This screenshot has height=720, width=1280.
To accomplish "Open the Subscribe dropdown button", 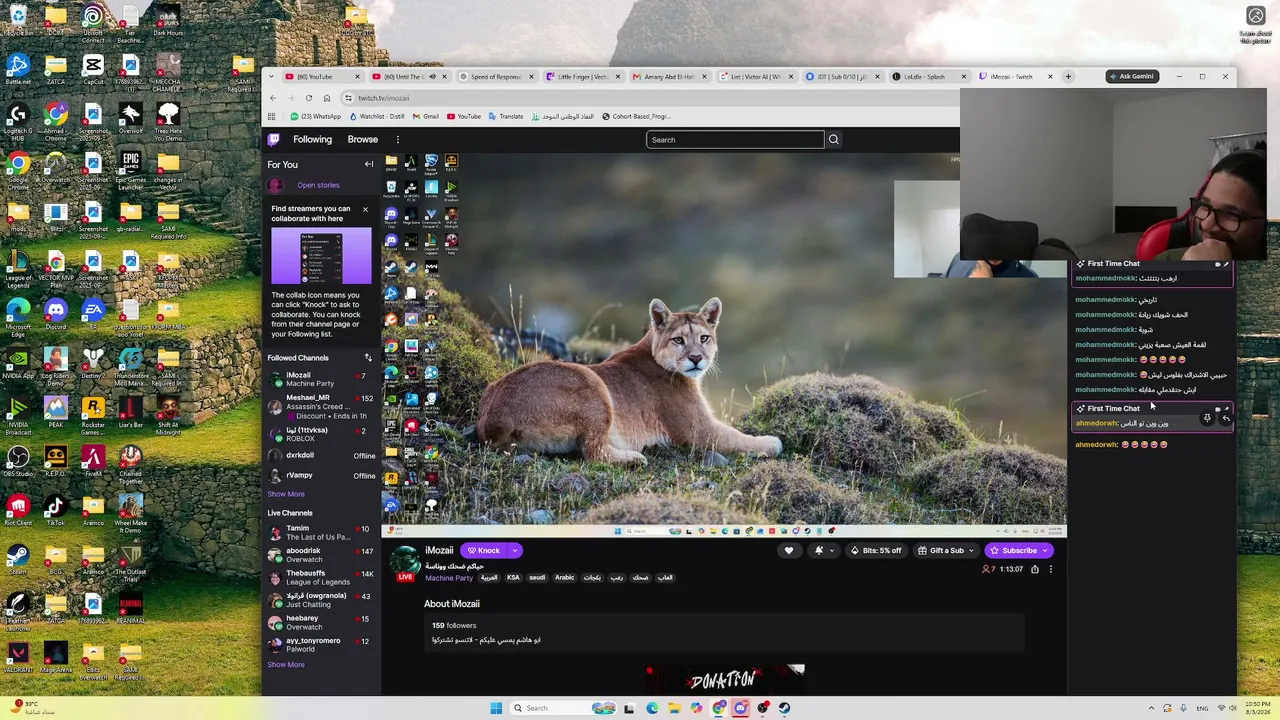I will coord(1017,551).
